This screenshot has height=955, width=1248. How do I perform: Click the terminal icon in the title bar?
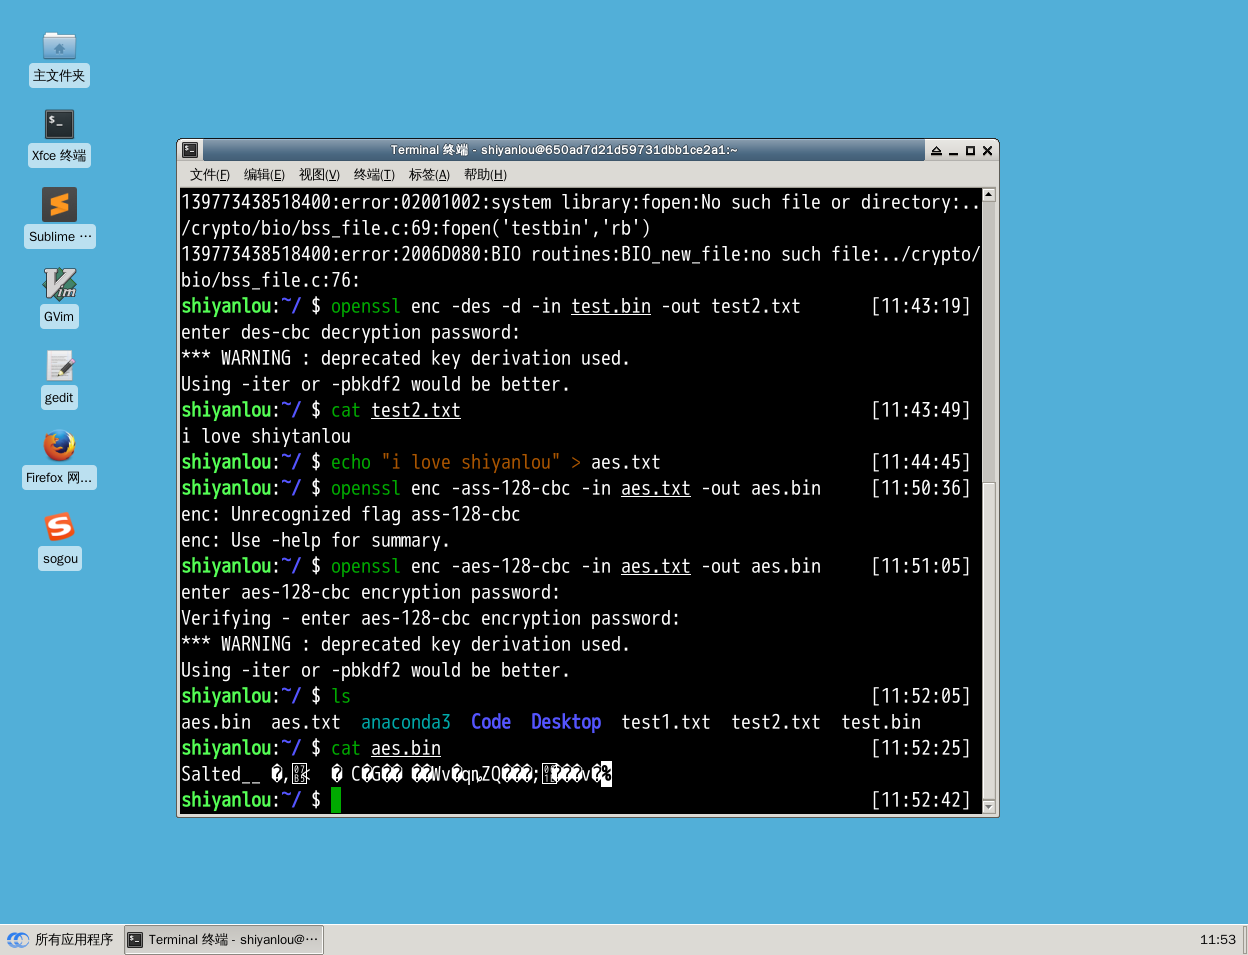pos(190,150)
